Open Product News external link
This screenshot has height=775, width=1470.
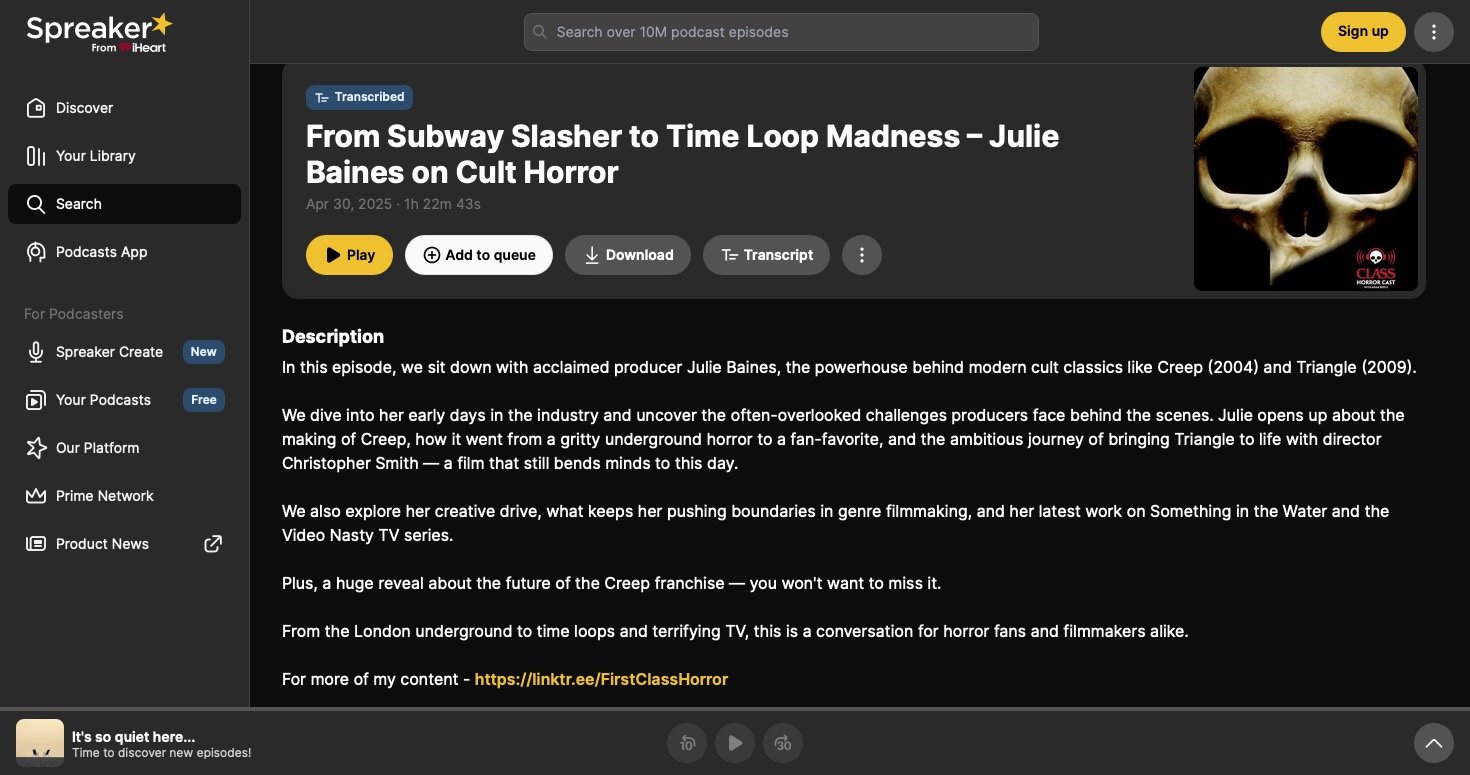pos(124,544)
